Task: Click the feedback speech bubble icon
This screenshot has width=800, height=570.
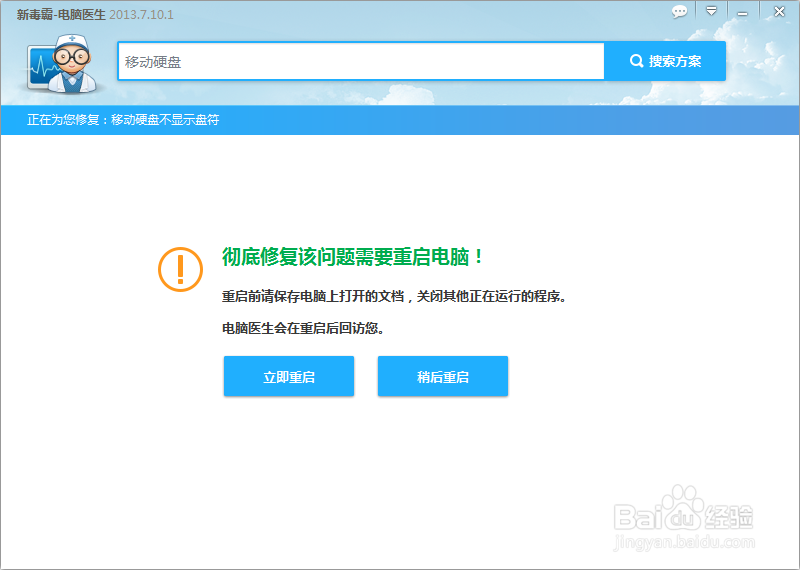Action: click(x=679, y=11)
